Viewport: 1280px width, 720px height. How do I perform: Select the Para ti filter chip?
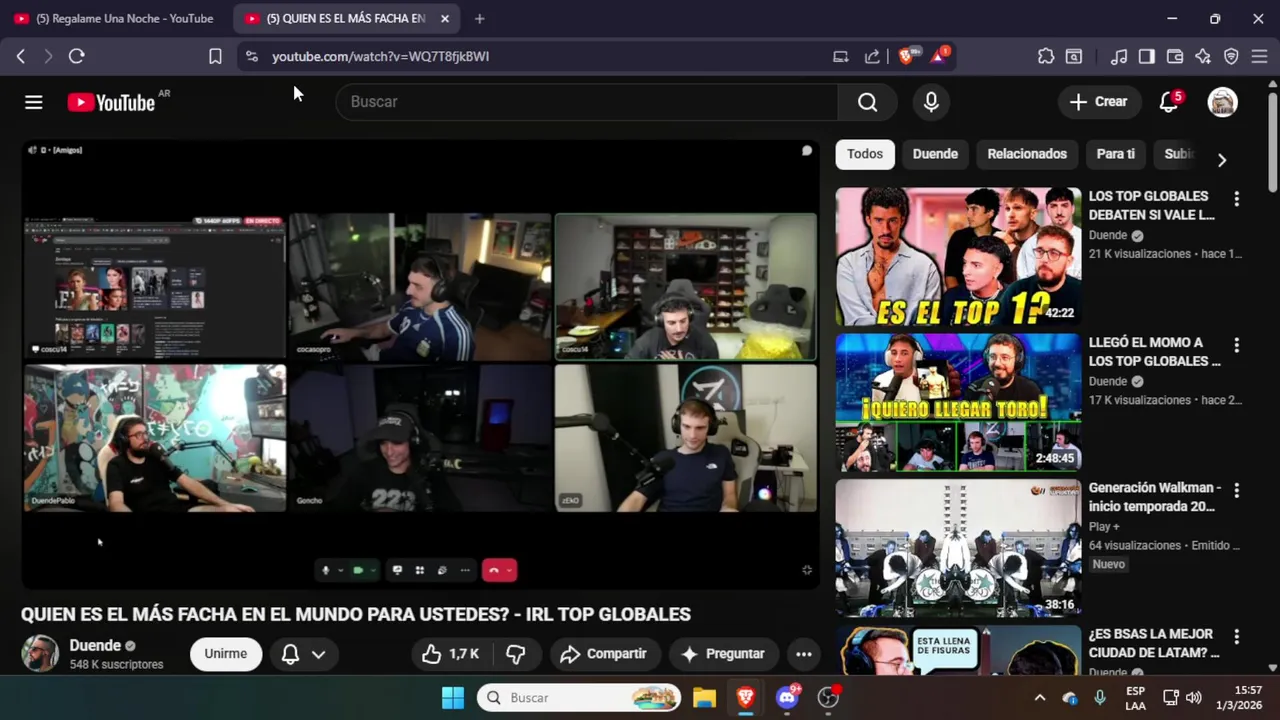click(x=1115, y=154)
